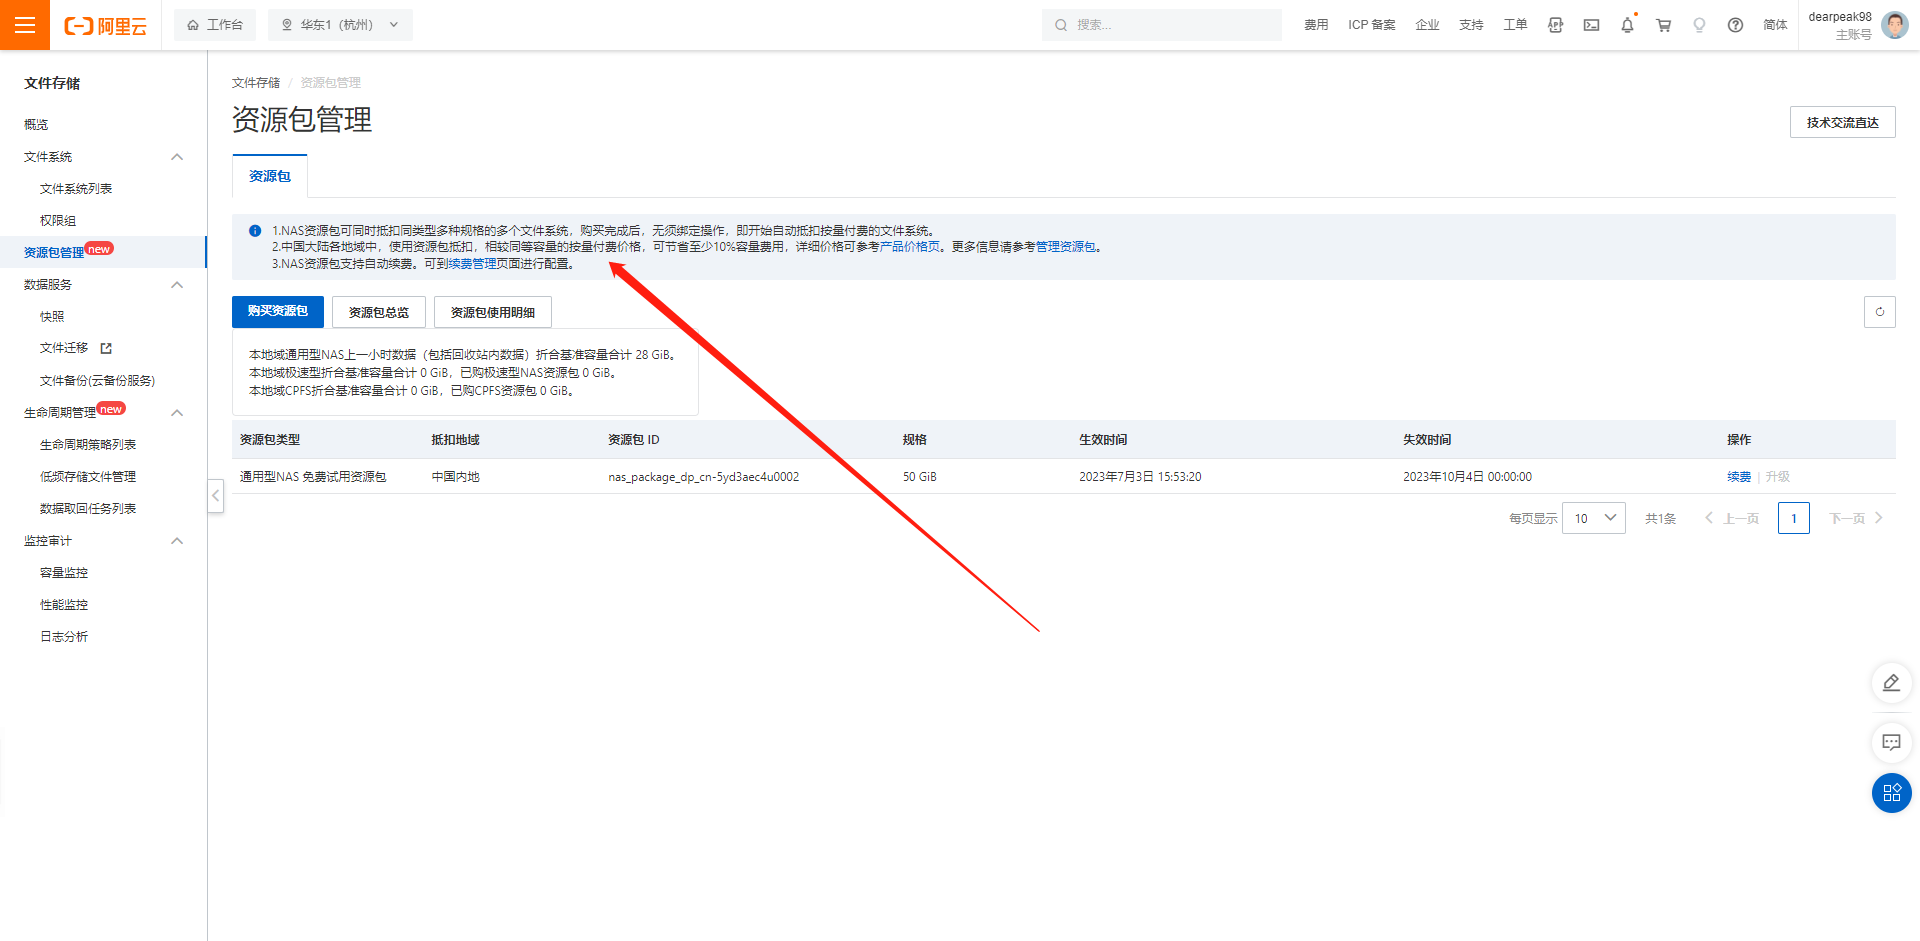Click the 技术交流直达 button
1920x941 pixels.
click(1843, 123)
